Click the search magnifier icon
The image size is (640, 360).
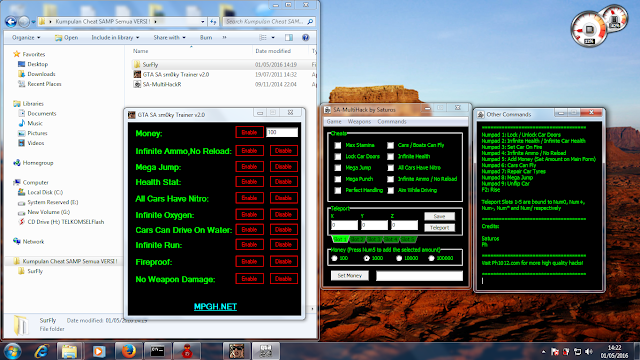(x=310, y=21)
